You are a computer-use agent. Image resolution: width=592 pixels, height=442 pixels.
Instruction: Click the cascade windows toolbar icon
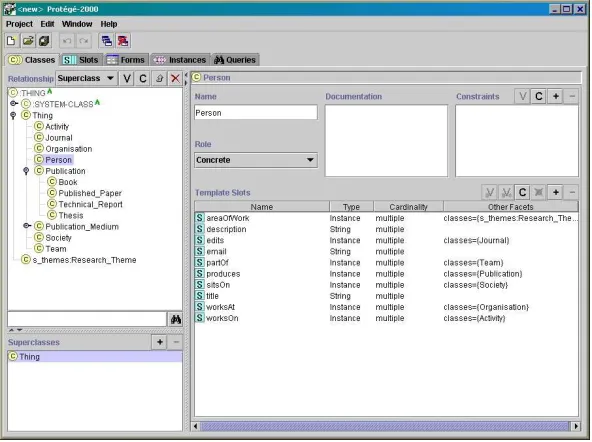click(107, 41)
